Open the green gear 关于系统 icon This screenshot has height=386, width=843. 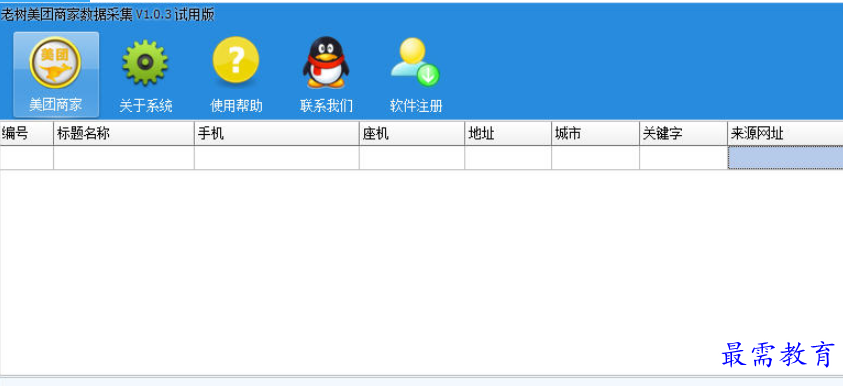(145, 74)
